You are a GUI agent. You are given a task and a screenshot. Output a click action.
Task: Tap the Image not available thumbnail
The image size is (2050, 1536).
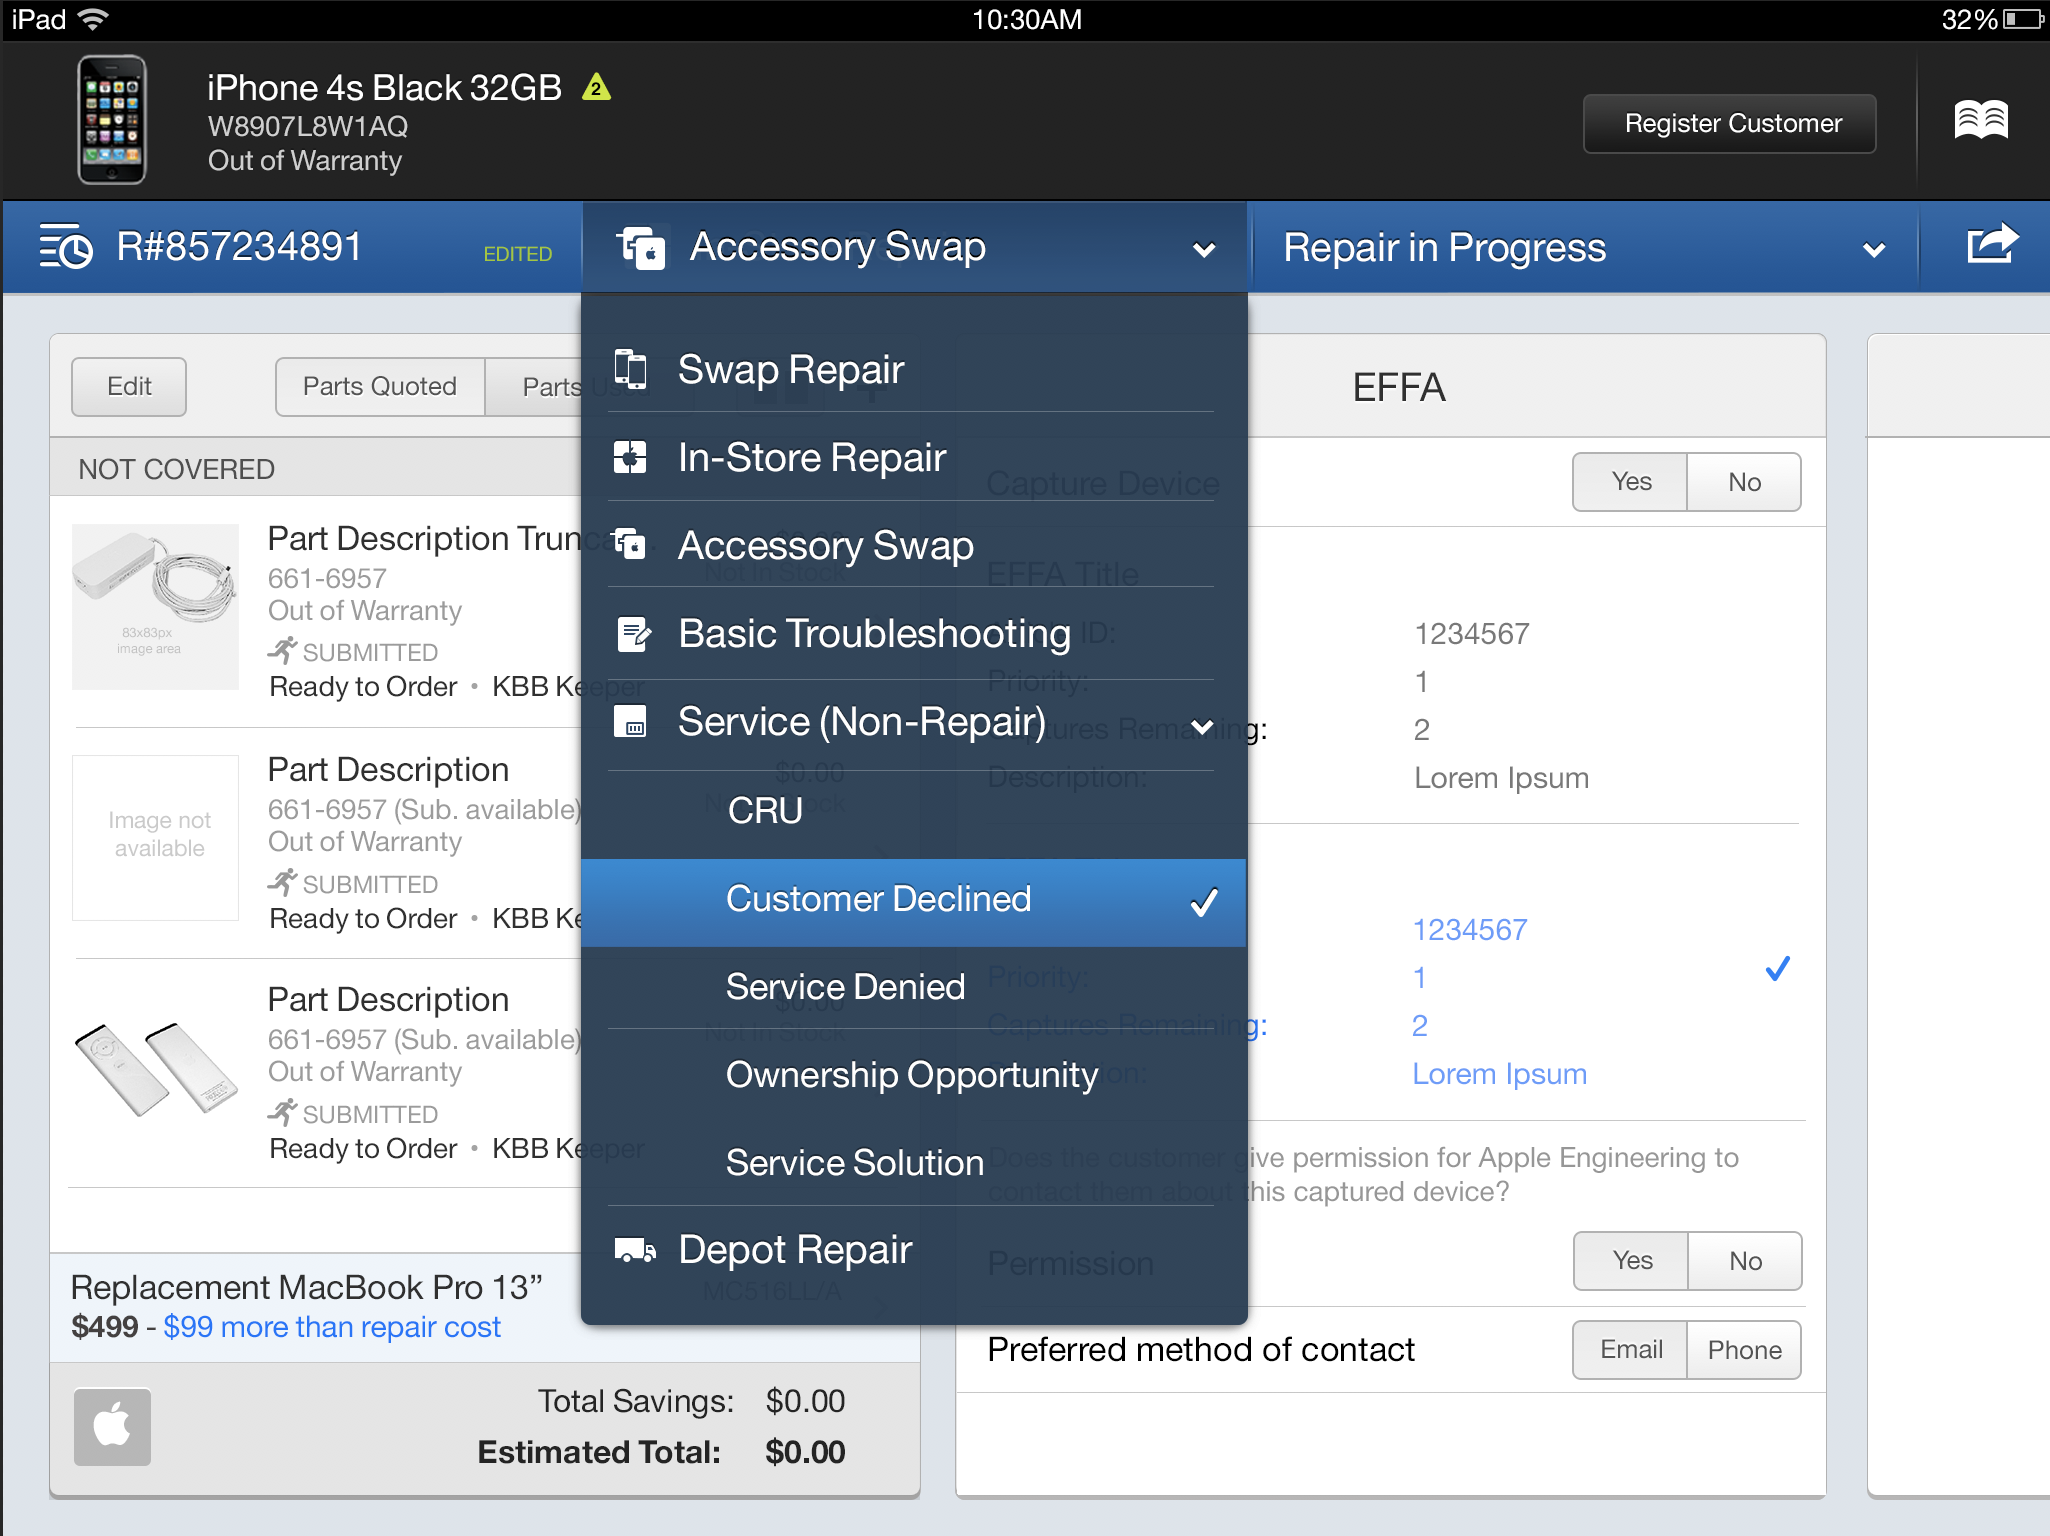click(156, 838)
